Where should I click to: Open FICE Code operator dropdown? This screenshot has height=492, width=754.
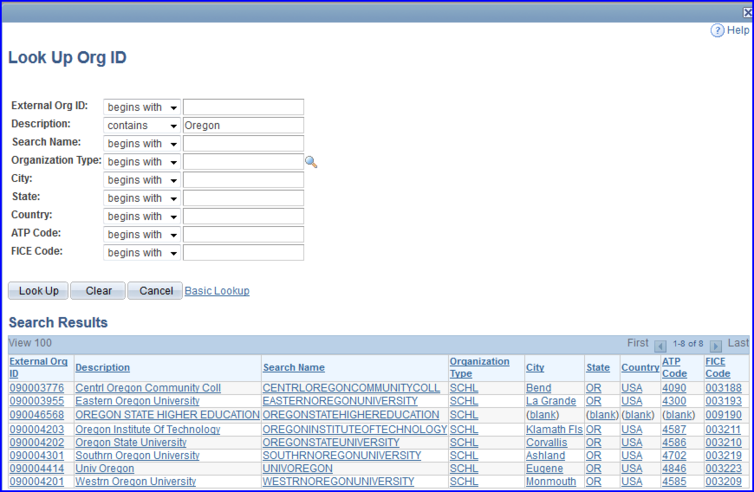pos(142,253)
